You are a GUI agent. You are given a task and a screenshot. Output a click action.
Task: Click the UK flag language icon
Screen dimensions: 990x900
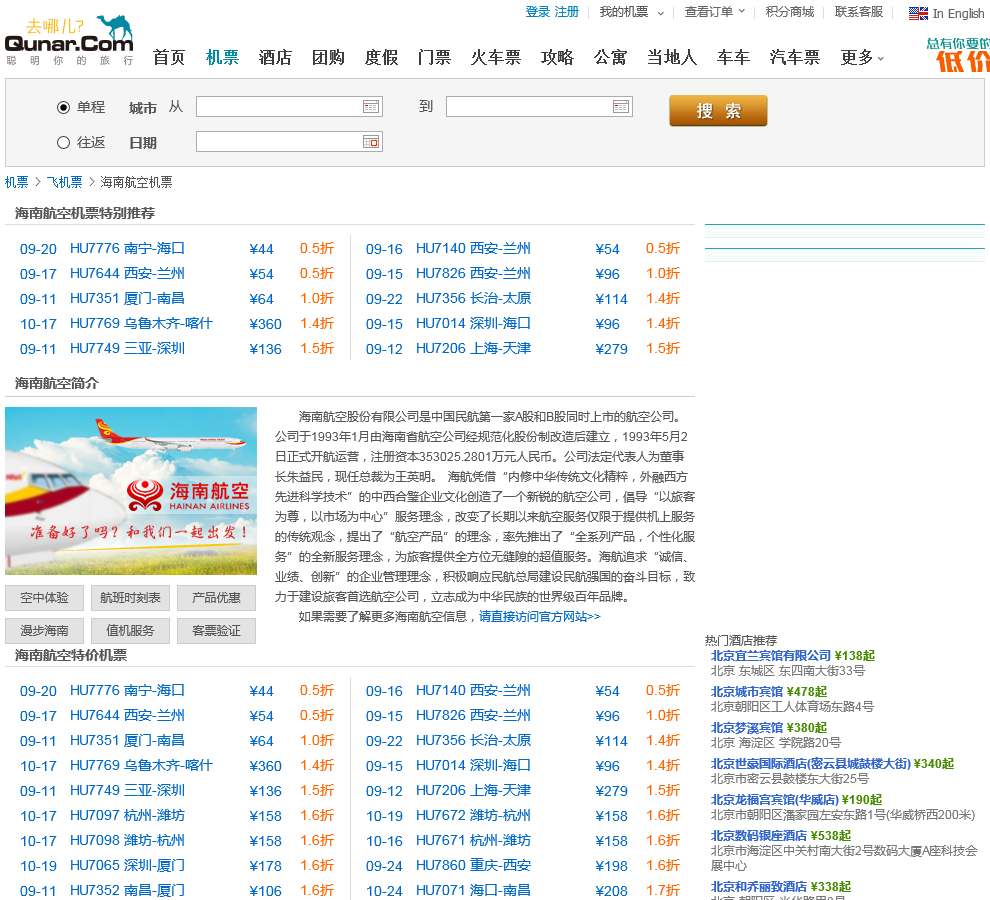918,13
